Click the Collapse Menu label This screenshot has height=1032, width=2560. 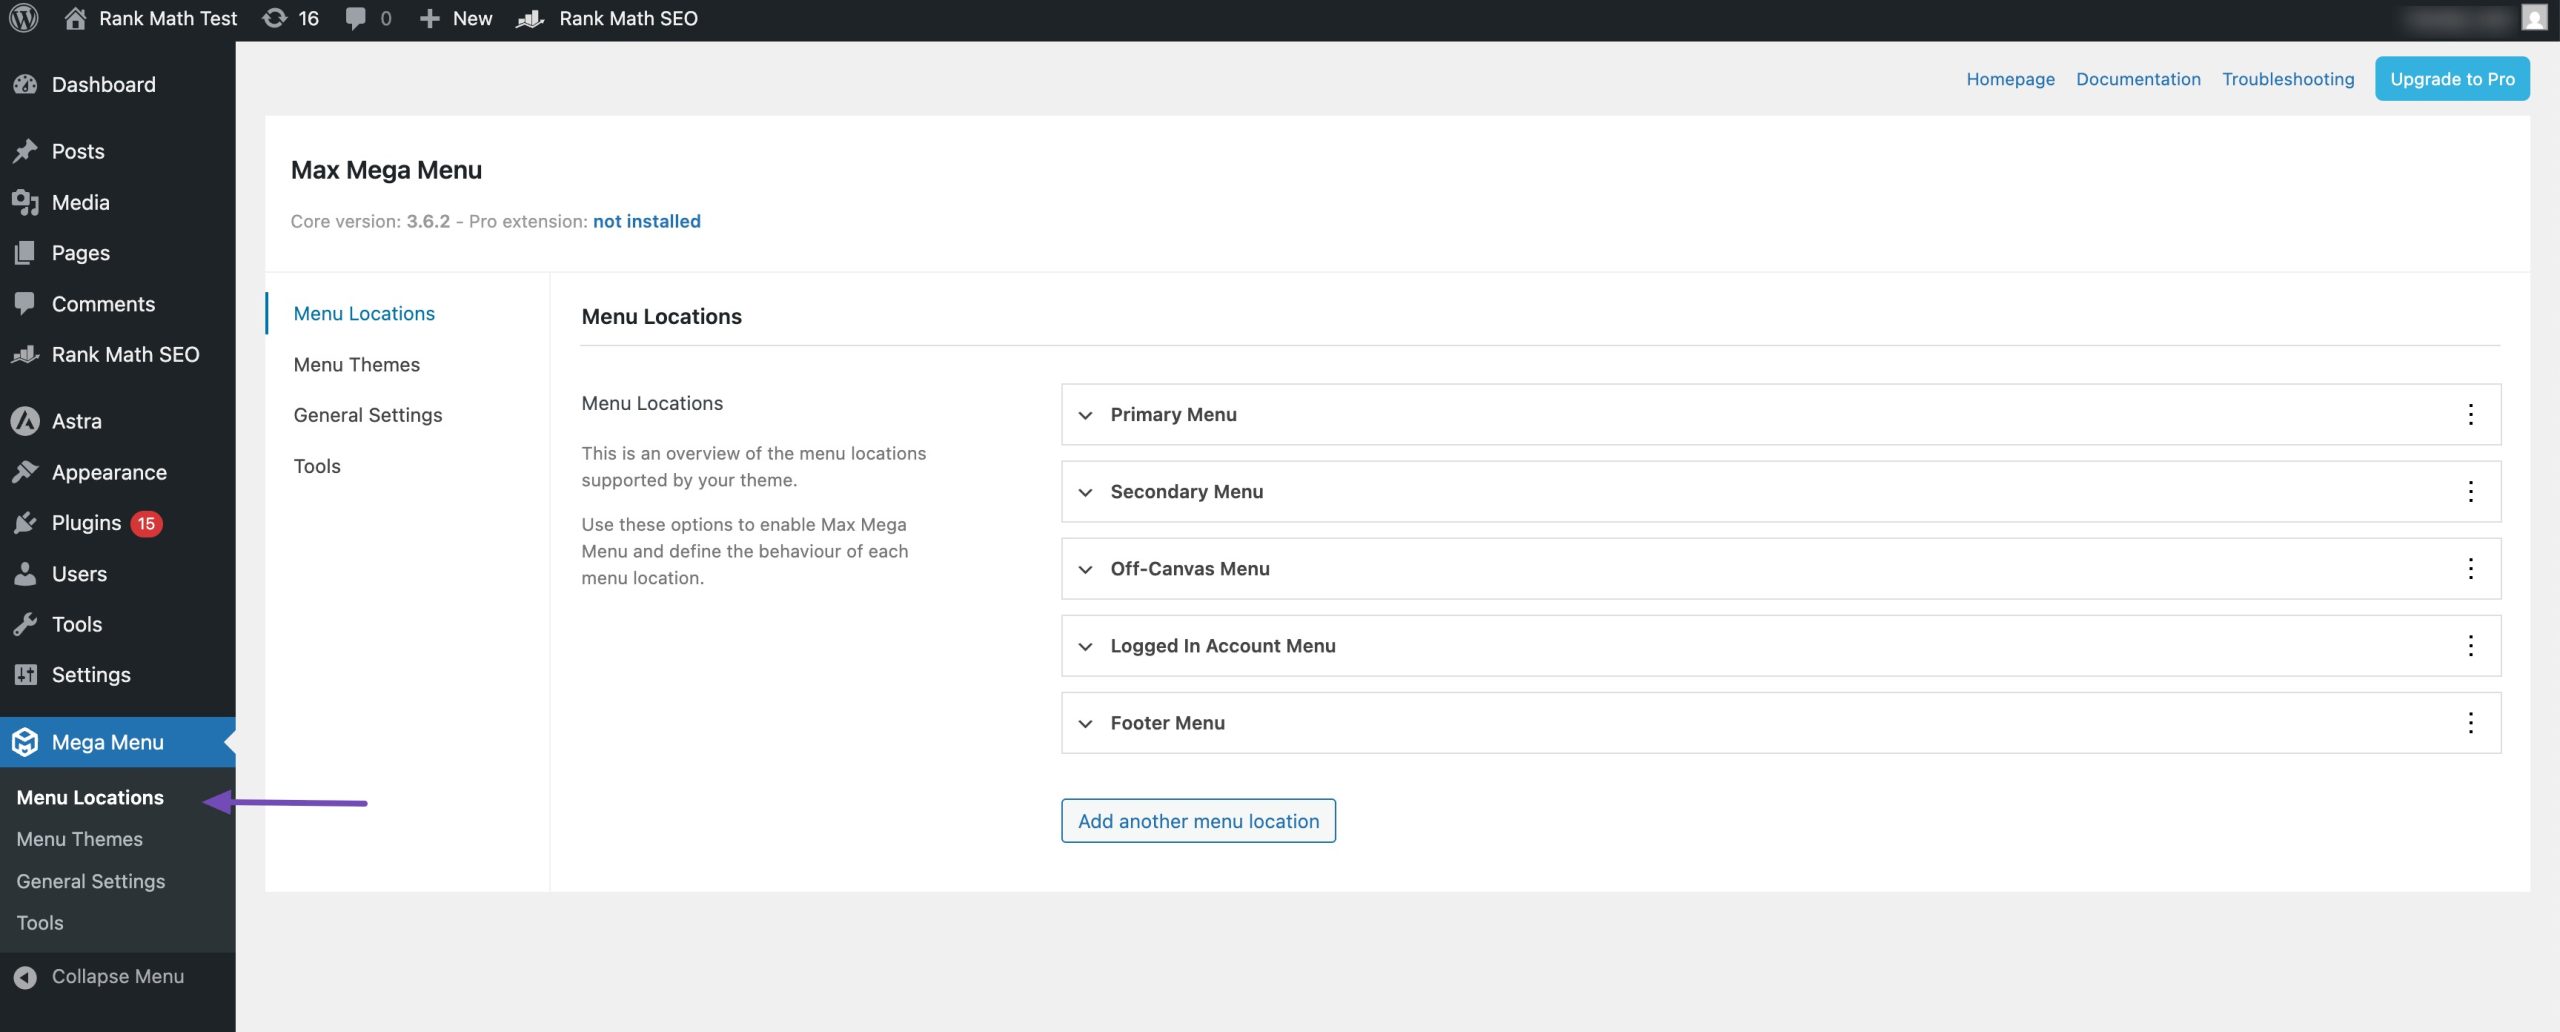click(117, 976)
